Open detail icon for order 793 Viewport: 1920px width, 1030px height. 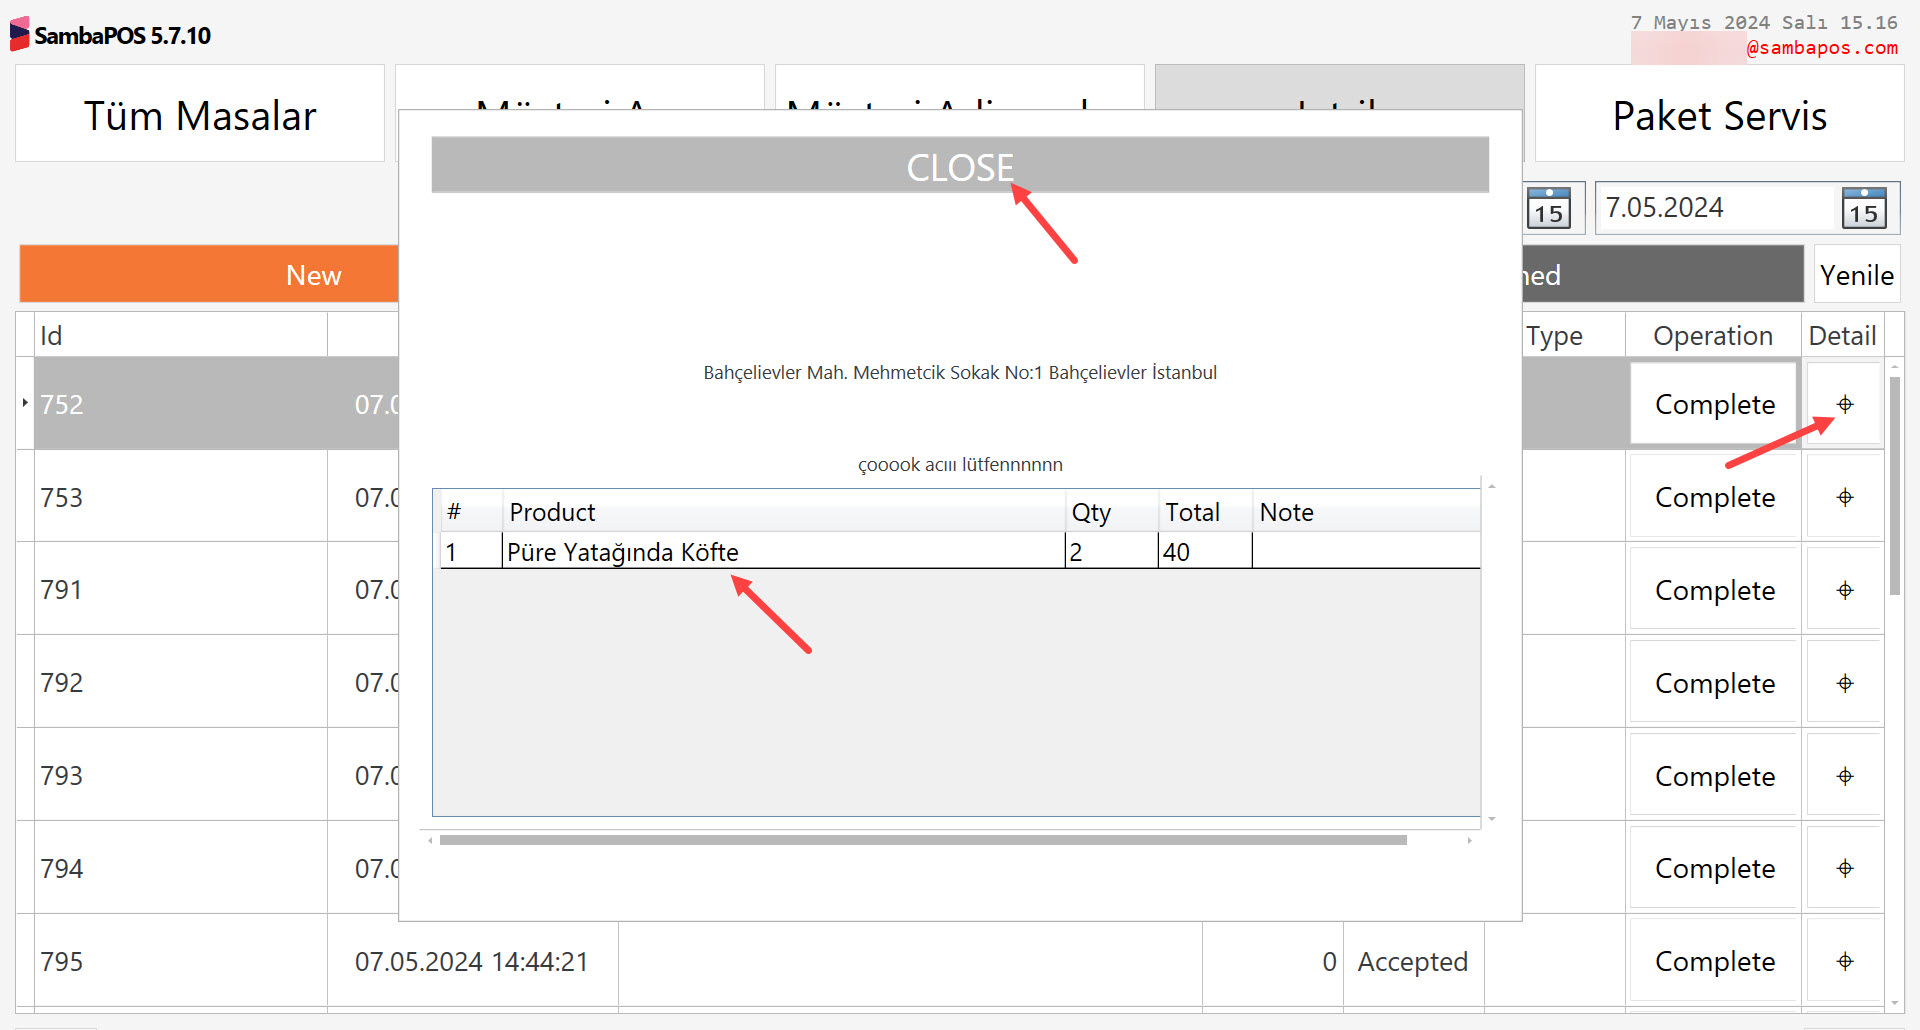[x=1845, y=776]
